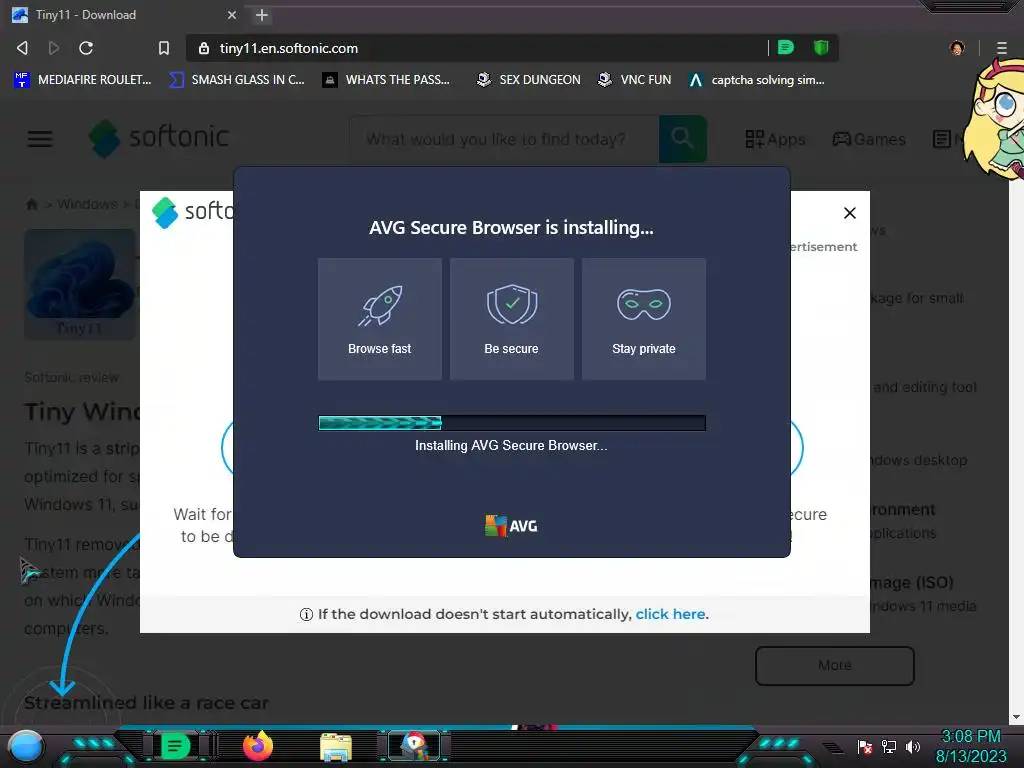The image size is (1024, 768).
Task: Bookmark this page using the bookmark icon
Action: (x=164, y=48)
